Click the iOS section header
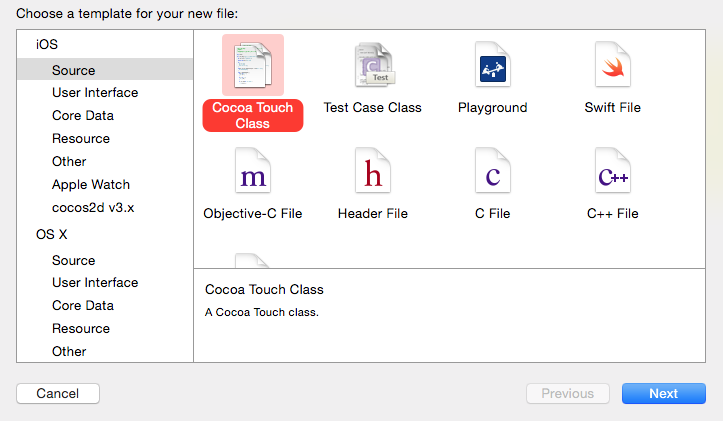 tap(47, 45)
